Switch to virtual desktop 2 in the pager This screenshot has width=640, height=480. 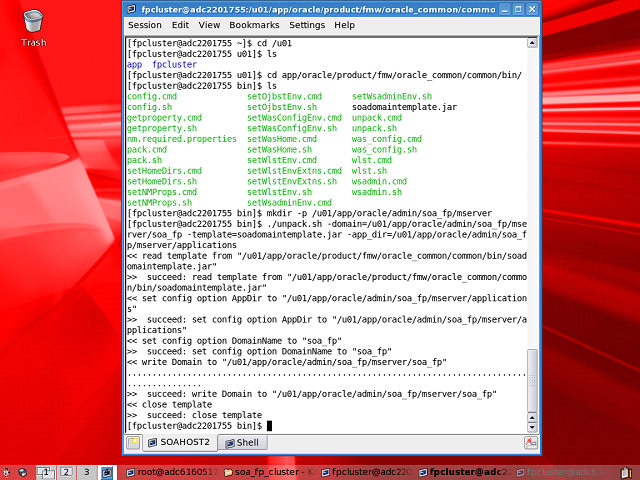point(66,473)
